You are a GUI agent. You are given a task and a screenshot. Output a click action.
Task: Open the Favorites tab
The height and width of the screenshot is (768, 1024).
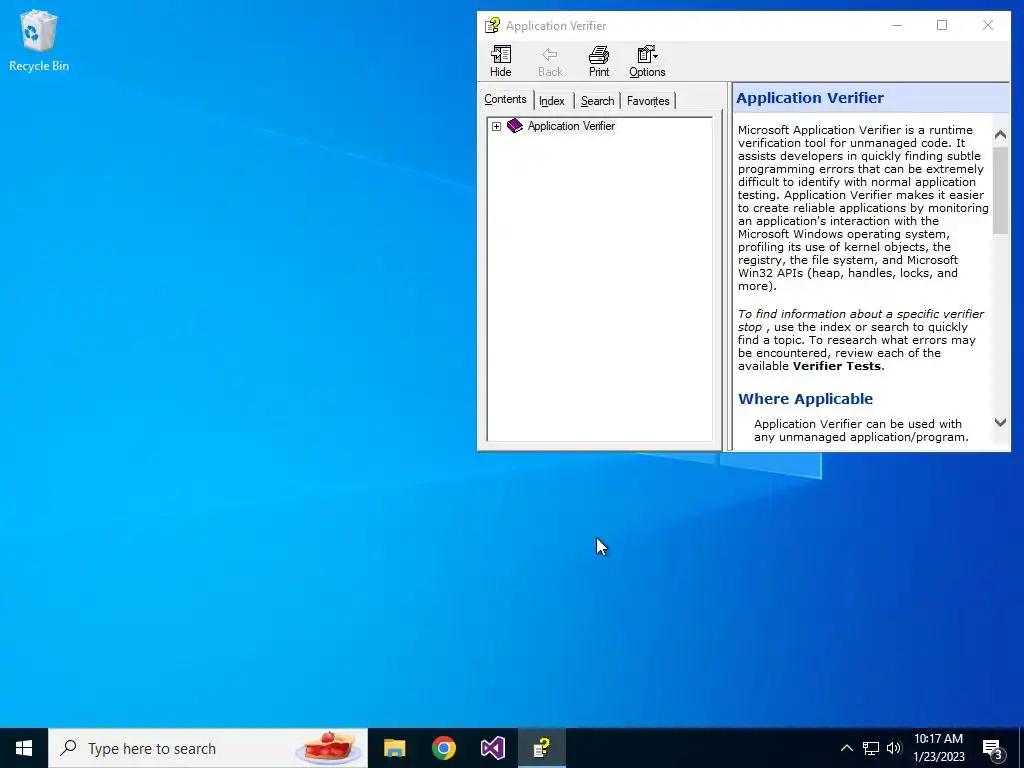(x=648, y=101)
